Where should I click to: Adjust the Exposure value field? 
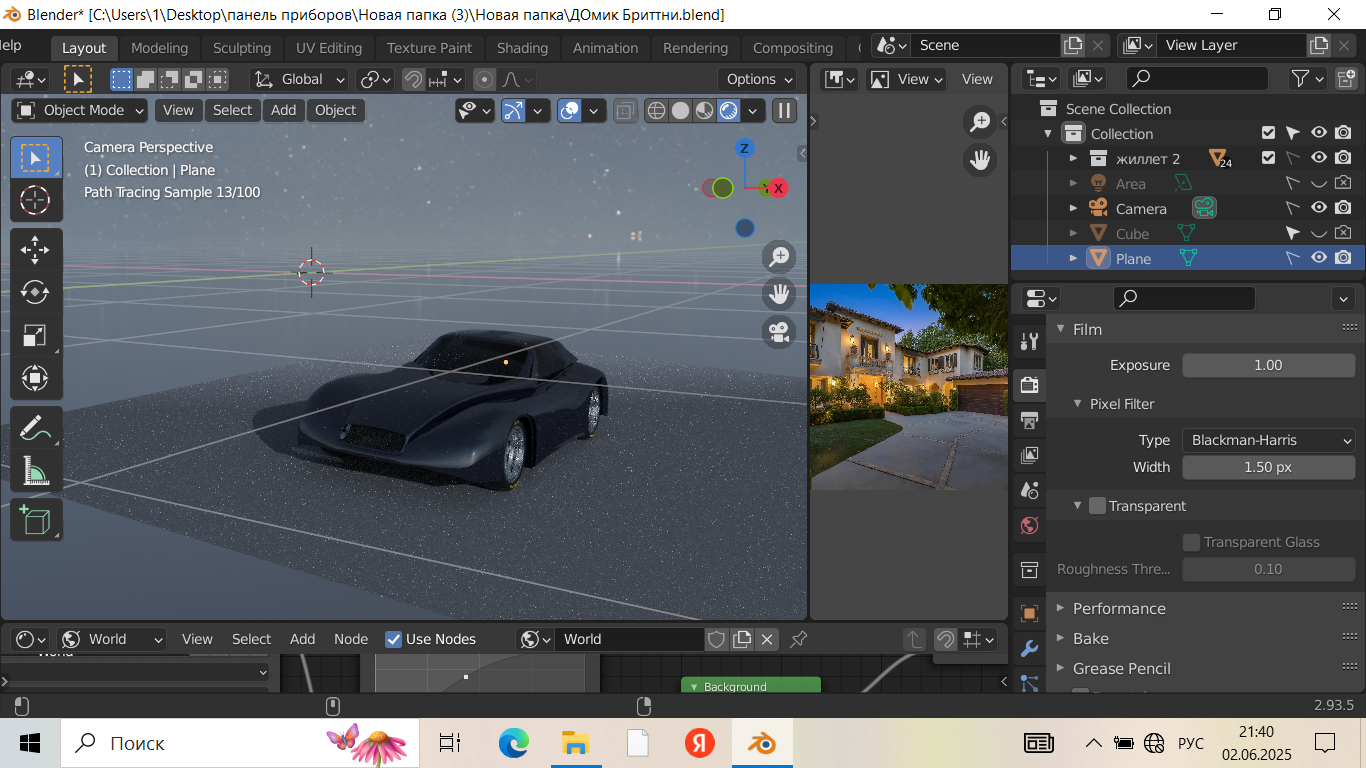tap(1268, 365)
